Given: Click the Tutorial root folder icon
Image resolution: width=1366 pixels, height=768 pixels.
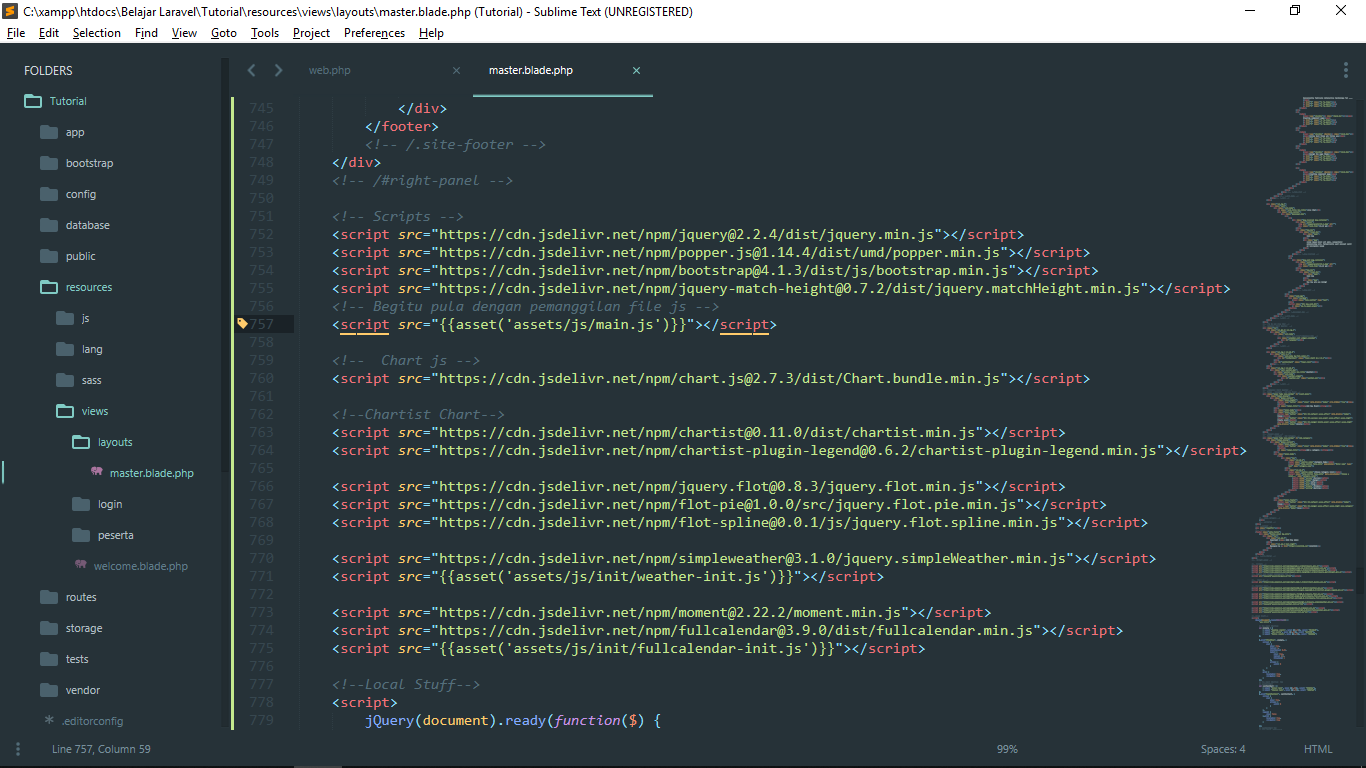Looking at the screenshot, I should point(33,101).
